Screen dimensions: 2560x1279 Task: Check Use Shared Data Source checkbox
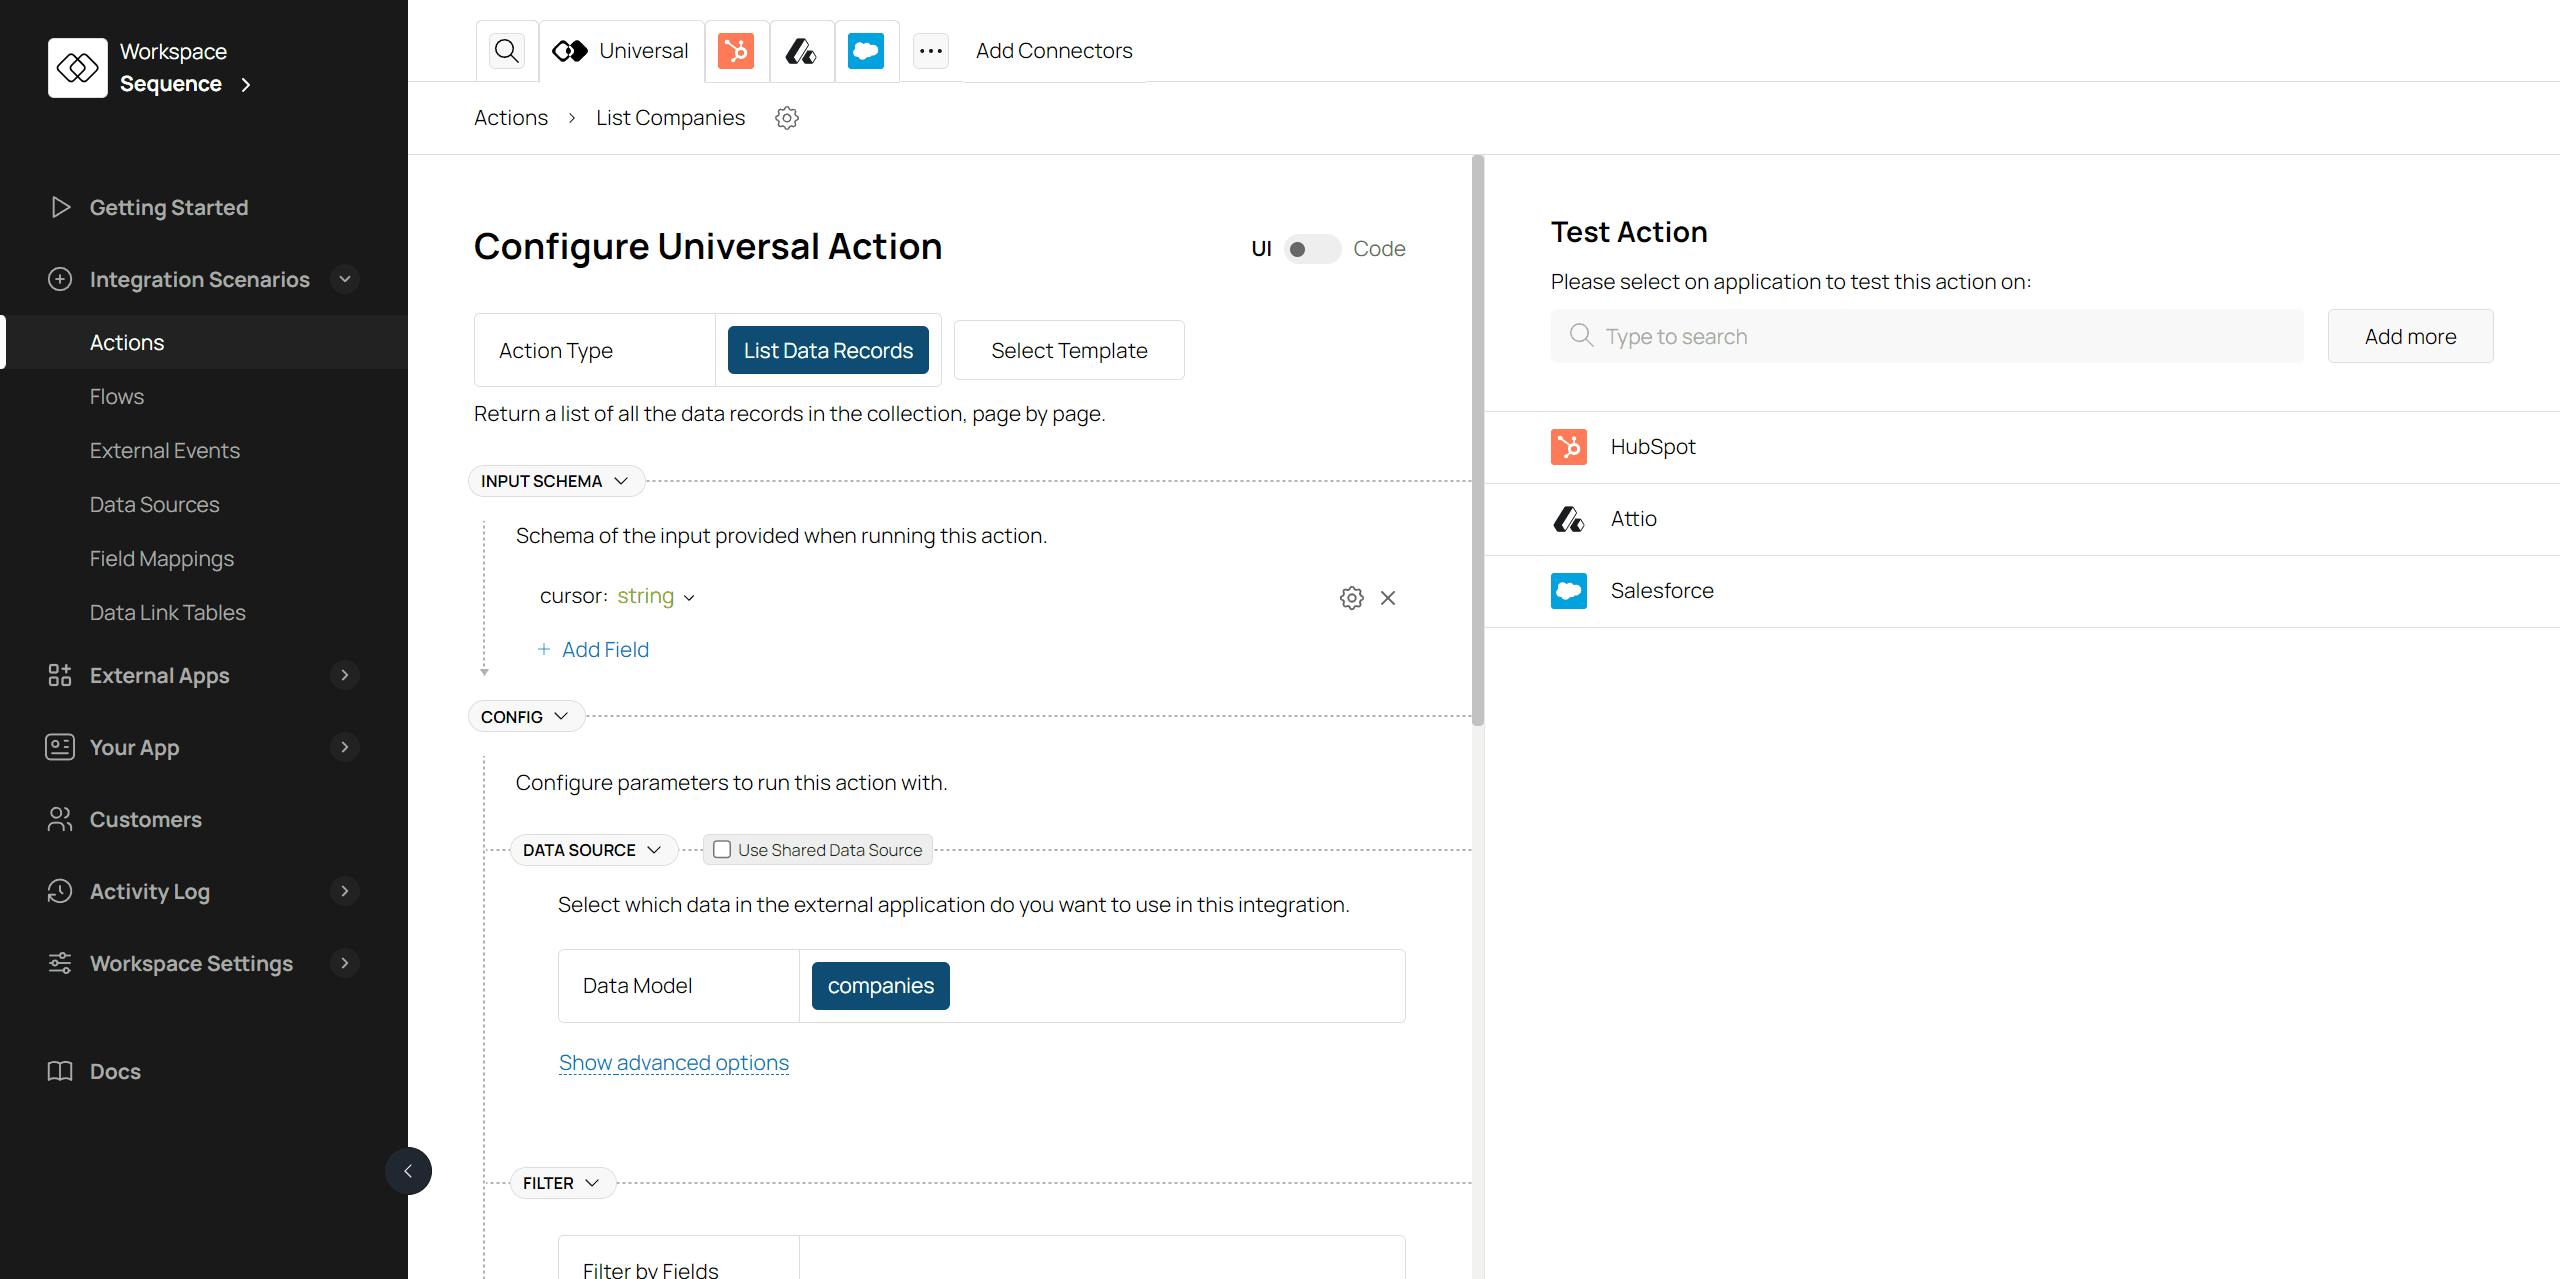(722, 850)
